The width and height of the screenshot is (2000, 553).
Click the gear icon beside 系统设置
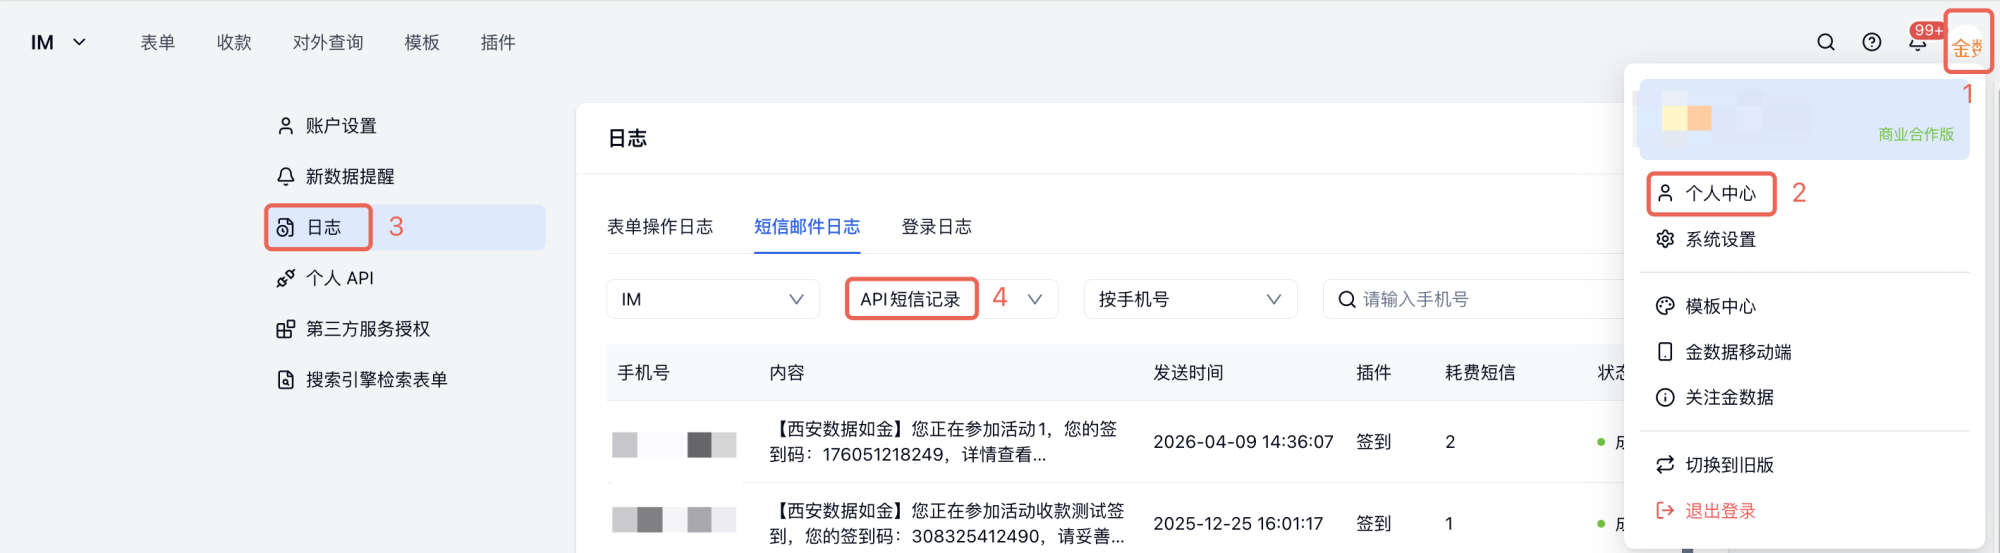pos(1665,239)
